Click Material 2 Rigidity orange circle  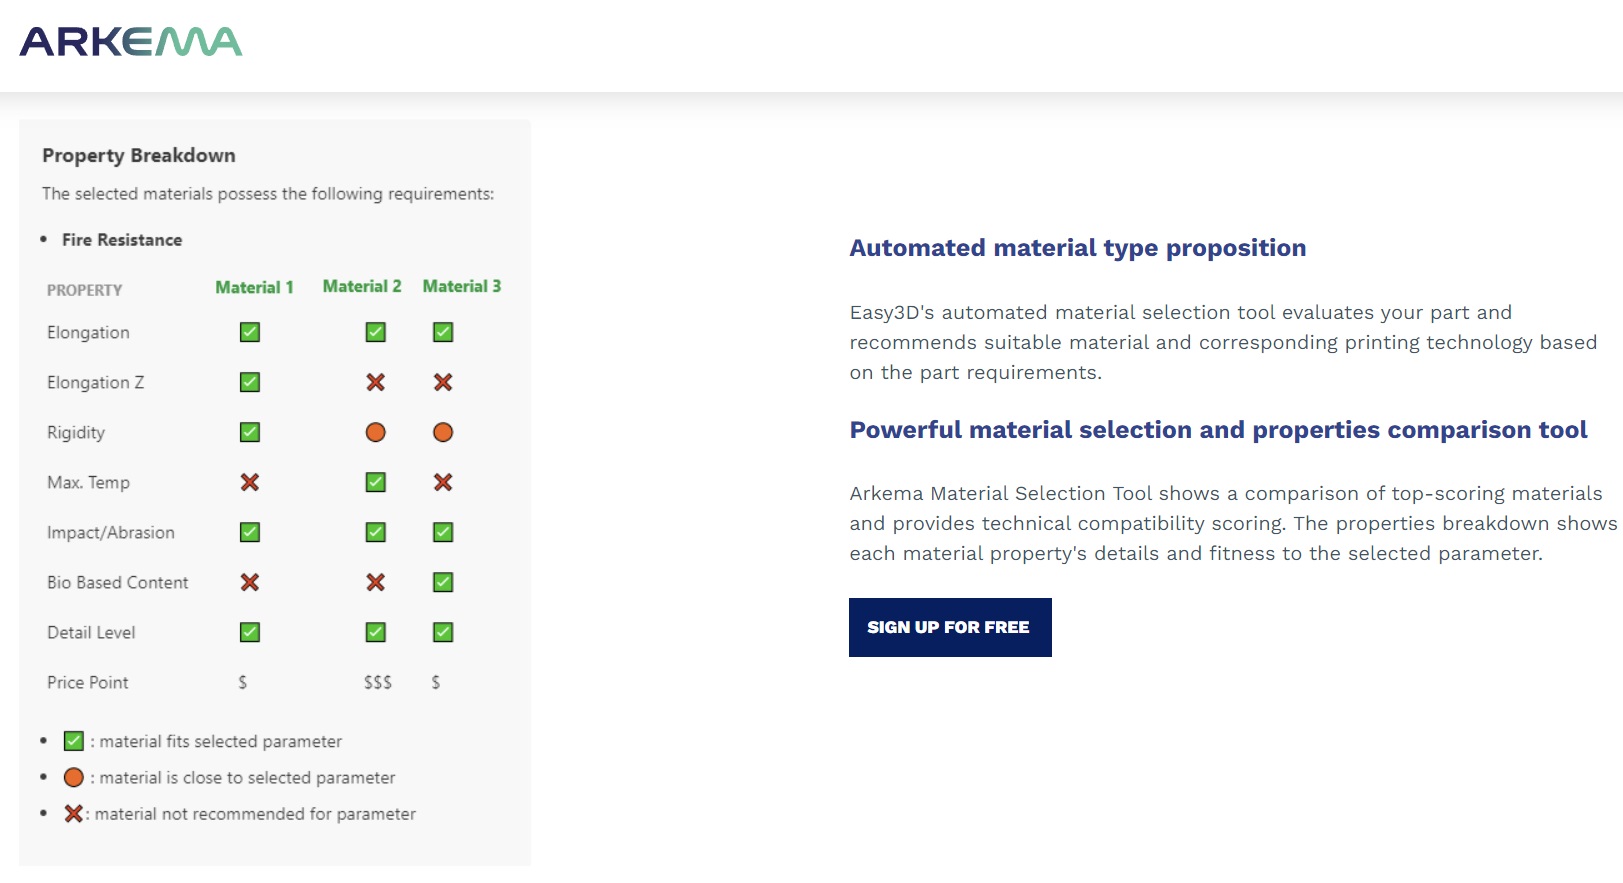click(x=376, y=432)
